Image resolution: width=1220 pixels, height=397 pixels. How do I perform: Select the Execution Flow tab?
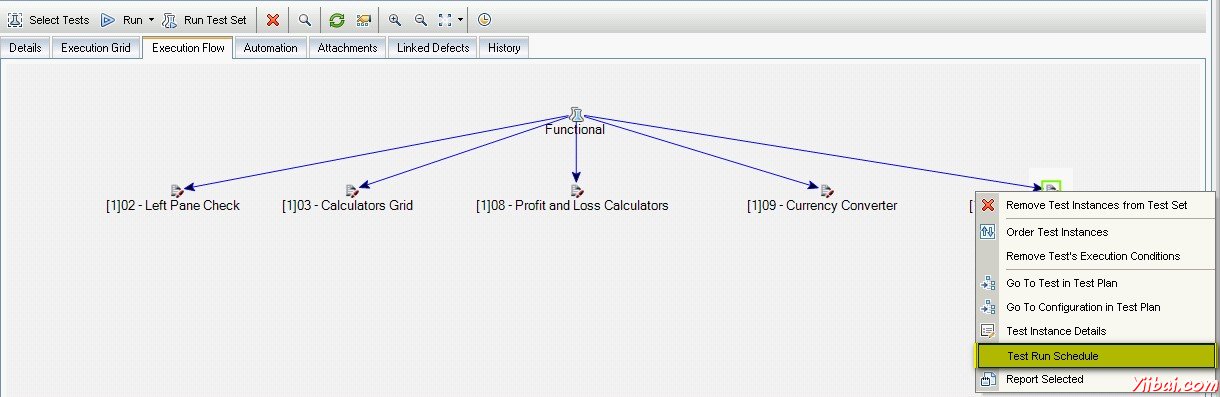click(187, 47)
